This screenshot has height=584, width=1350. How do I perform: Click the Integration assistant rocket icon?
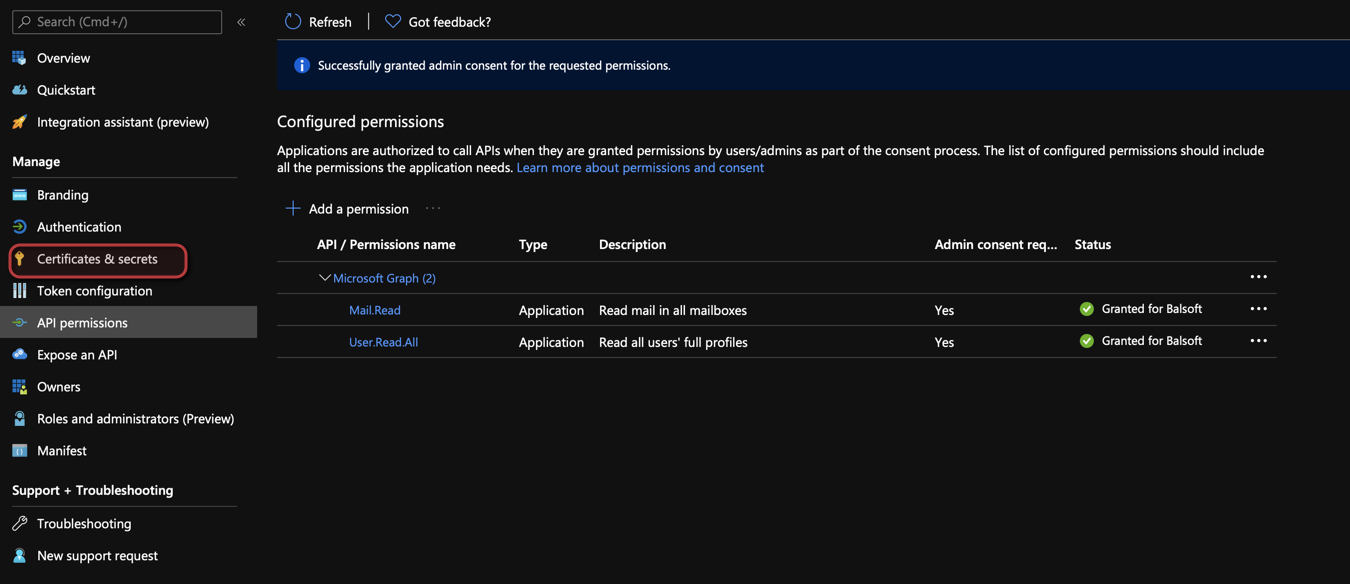pos(19,122)
